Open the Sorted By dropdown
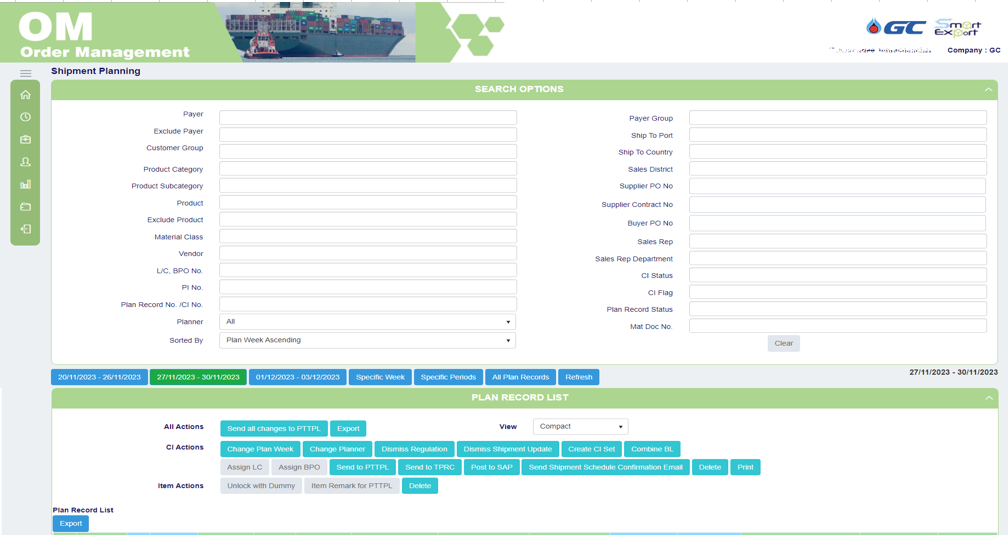1008x535 pixels. tap(367, 340)
